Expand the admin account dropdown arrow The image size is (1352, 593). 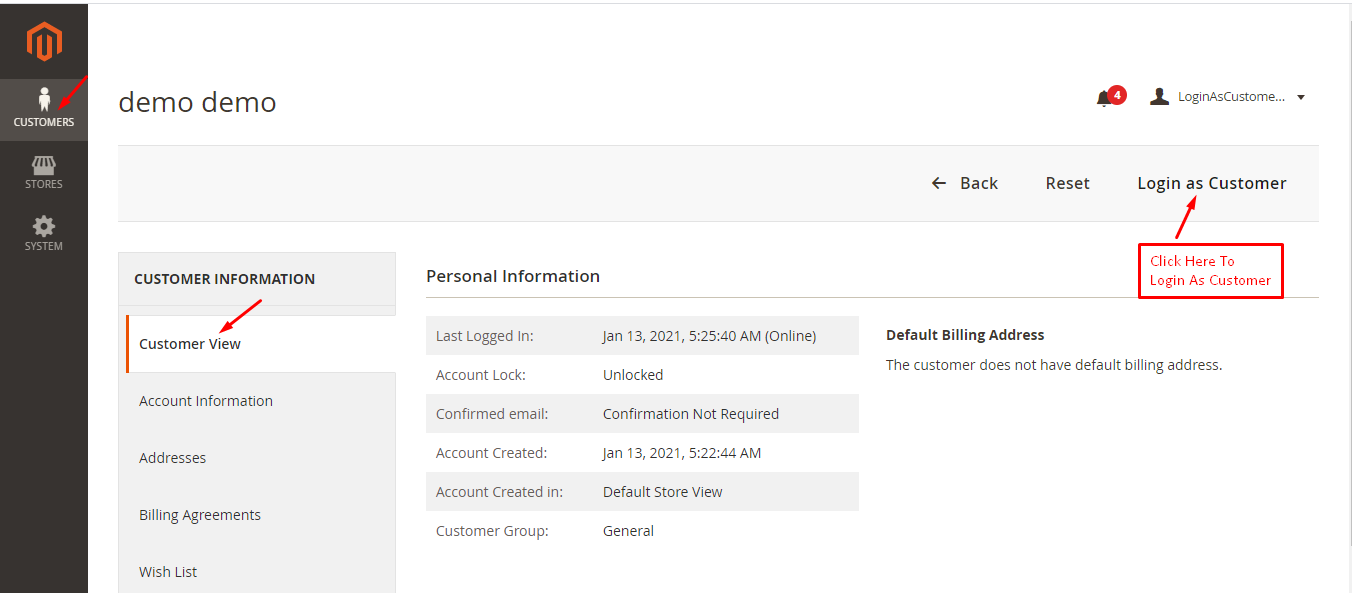(1301, 97)
